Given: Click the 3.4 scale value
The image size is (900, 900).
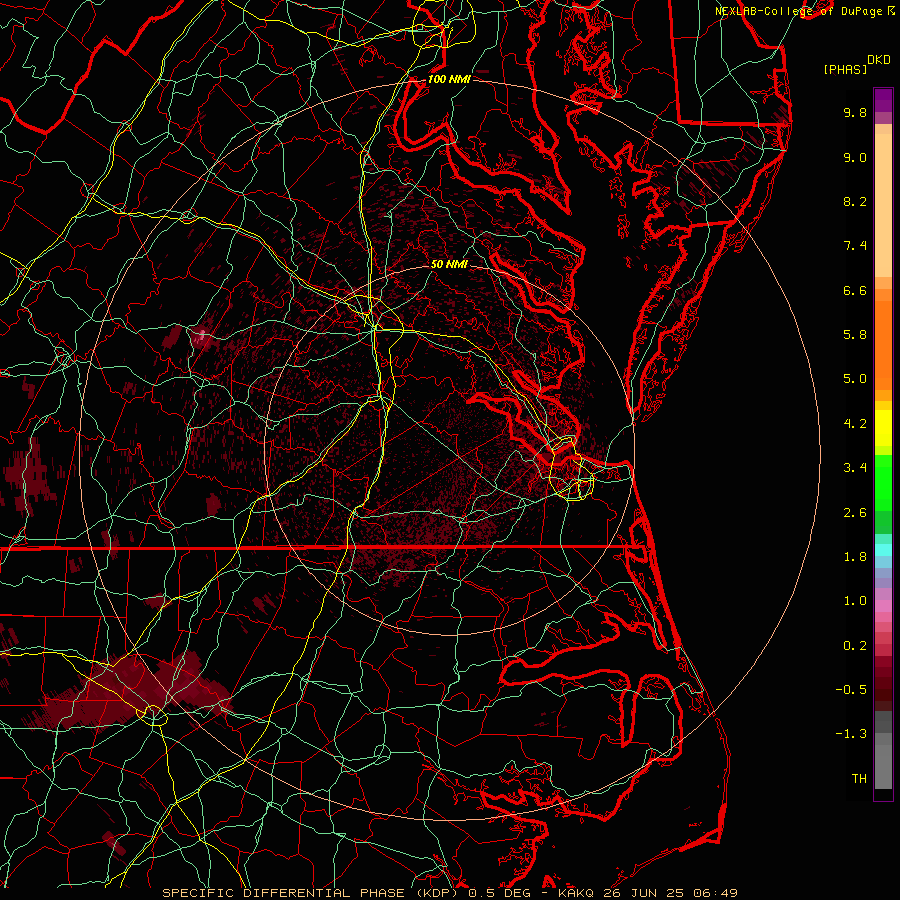Looking at the screenshot, I should tap(855, 468).
